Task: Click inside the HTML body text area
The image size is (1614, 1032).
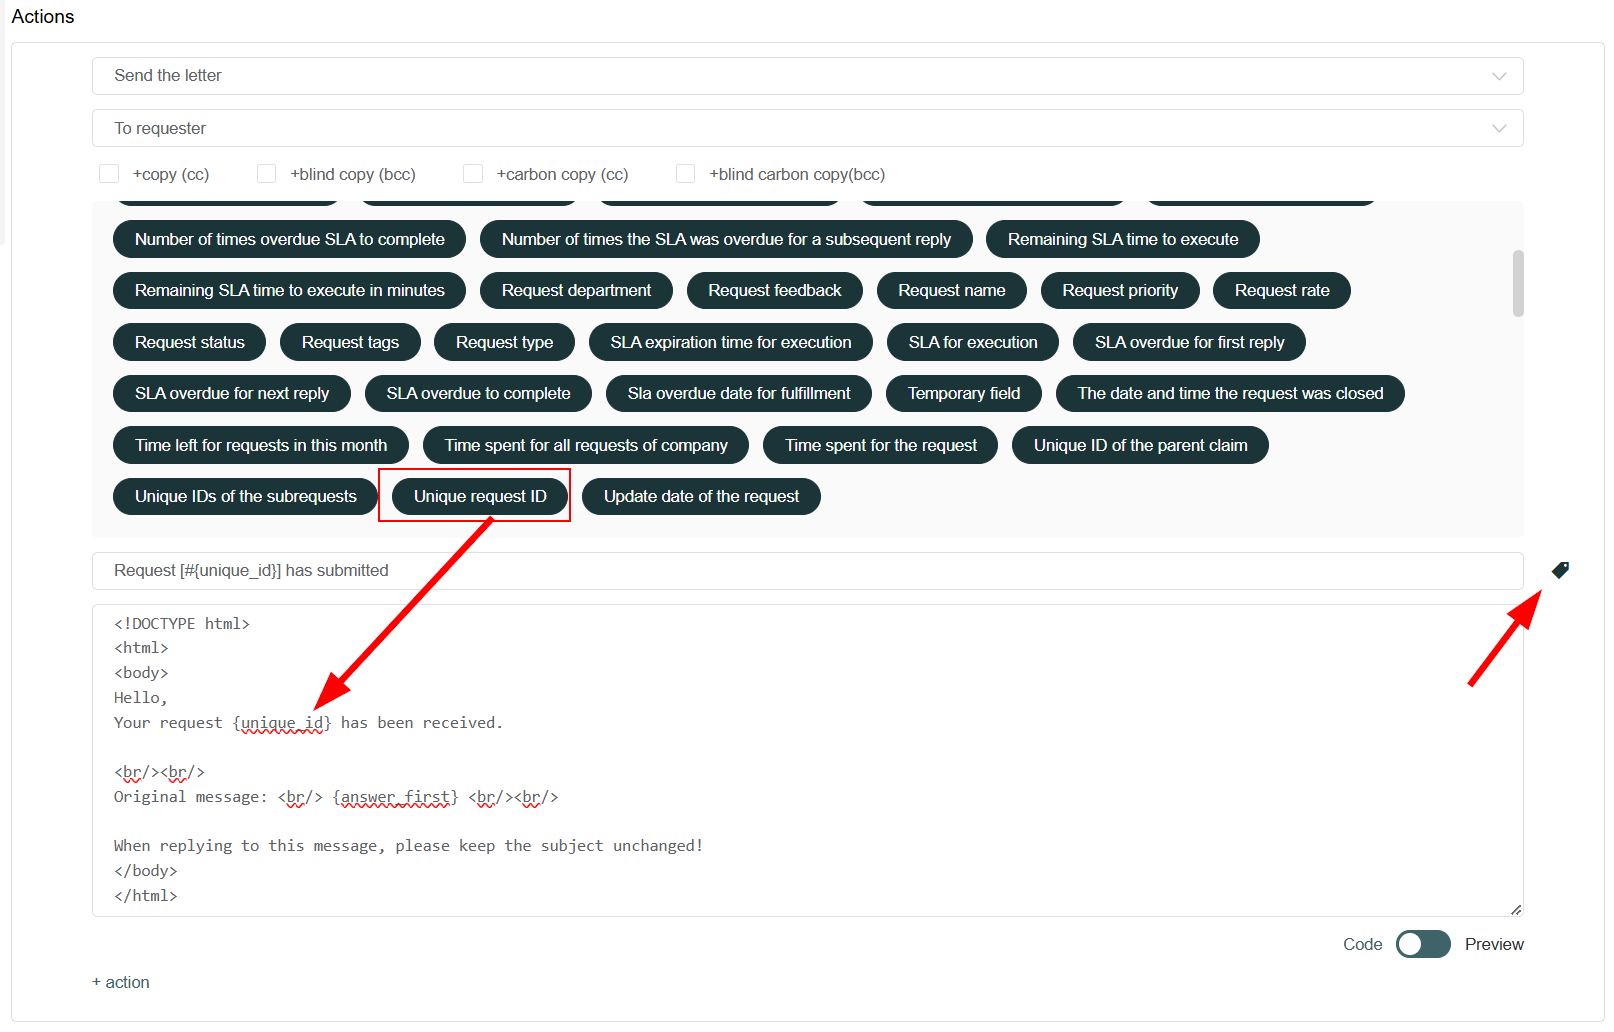Action: tap(807, 760)
